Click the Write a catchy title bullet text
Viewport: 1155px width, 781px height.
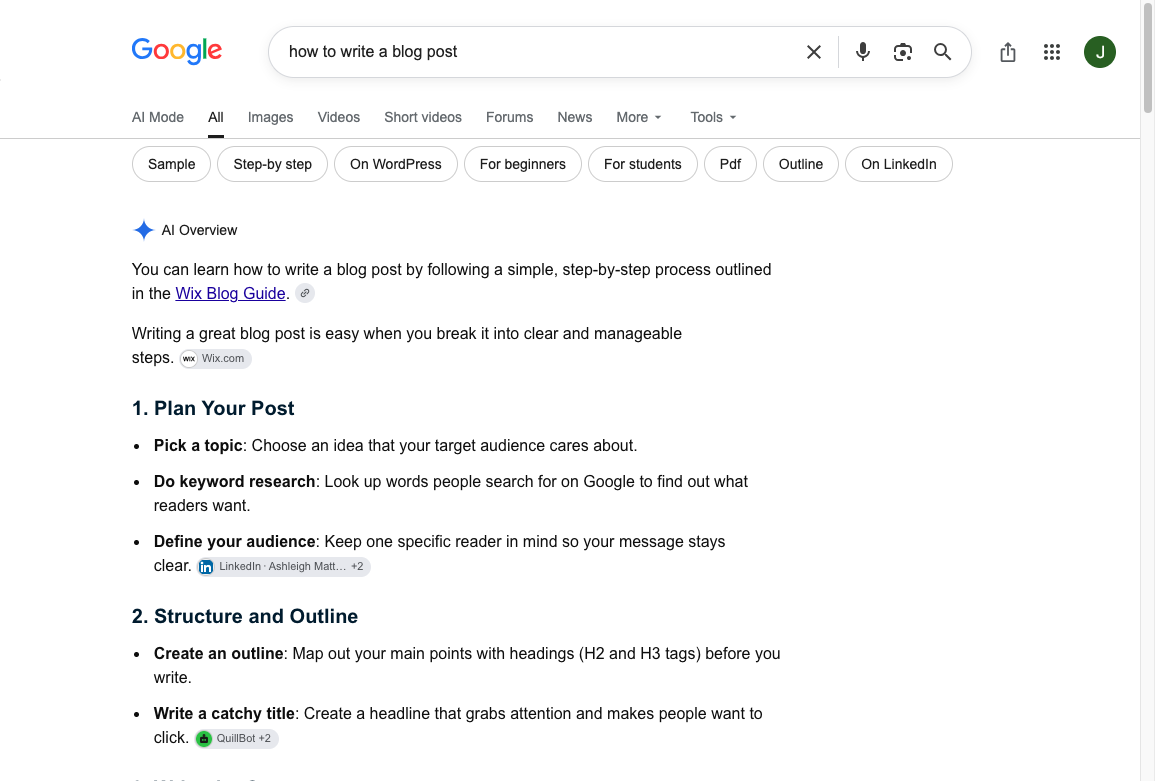(x=458, y=726)
